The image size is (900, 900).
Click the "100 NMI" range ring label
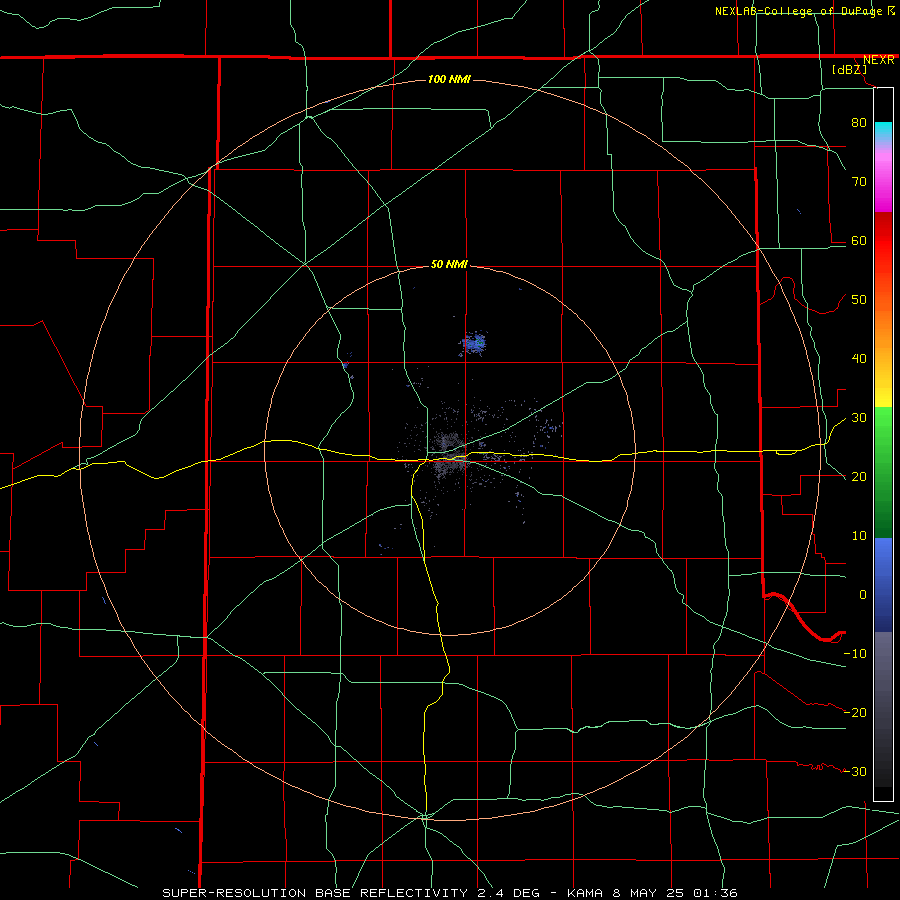(x=449, y=79)
